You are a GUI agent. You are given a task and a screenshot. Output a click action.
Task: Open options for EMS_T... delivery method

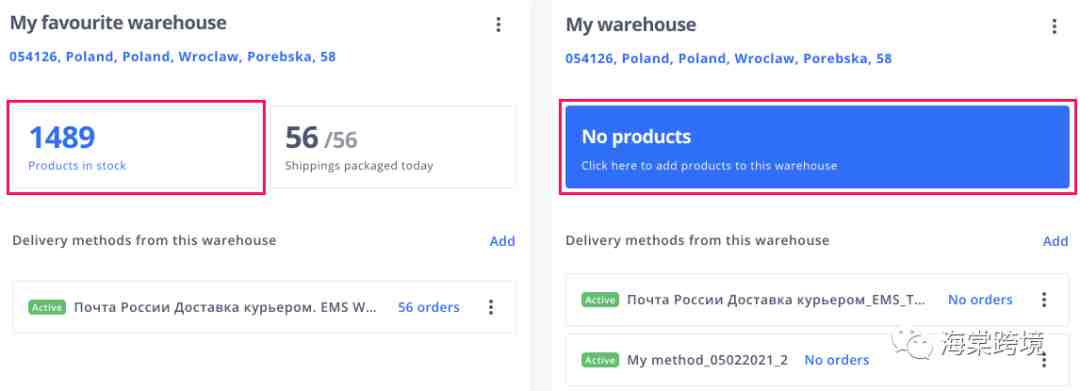click(x=1044, y=299)
